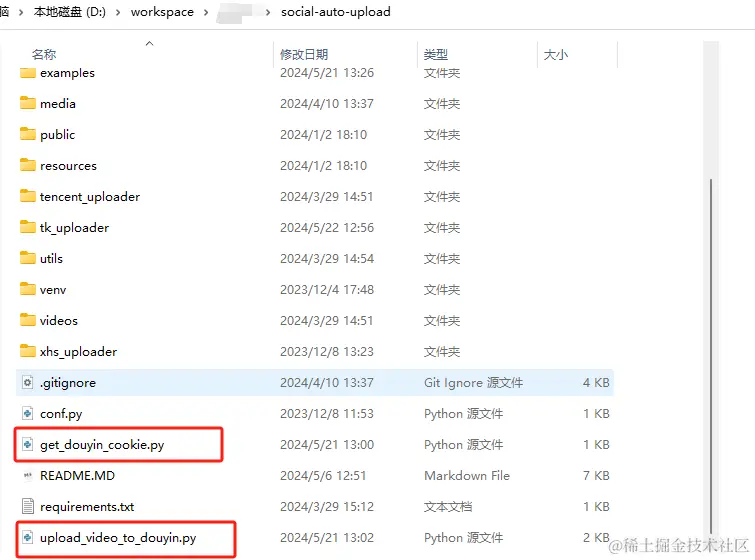
Task: Click the utils folder icon
Action: (x=27, y=258)
